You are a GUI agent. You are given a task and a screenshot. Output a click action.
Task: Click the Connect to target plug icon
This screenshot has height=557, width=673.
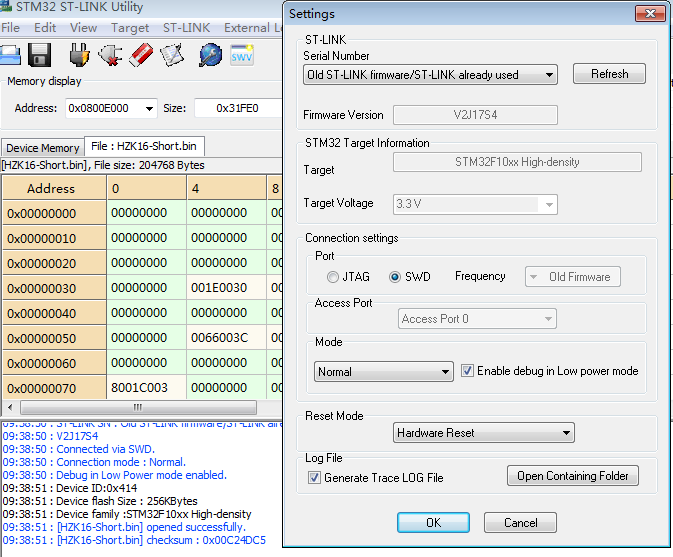pyautogui.click(x=79, y=55)
